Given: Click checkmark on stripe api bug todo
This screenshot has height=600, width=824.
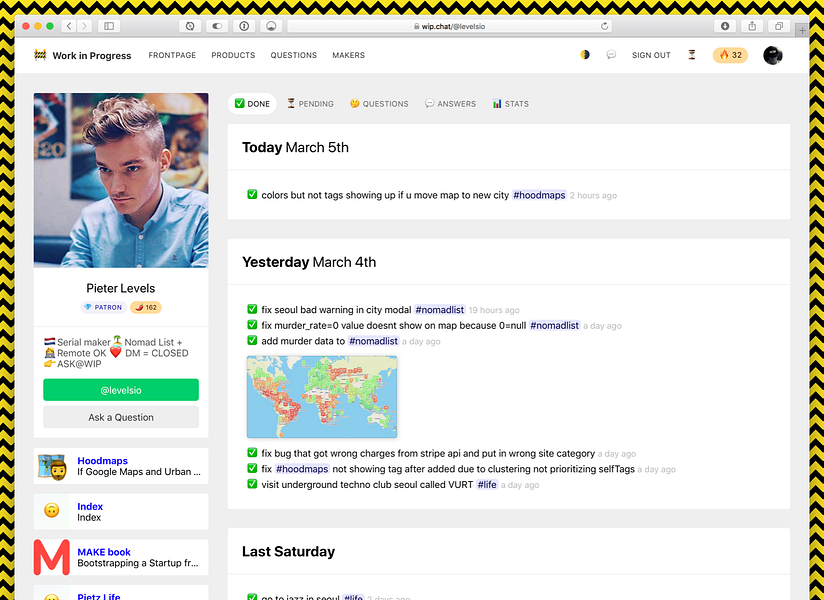Looking at the screenshot, I should coord(252,453).
